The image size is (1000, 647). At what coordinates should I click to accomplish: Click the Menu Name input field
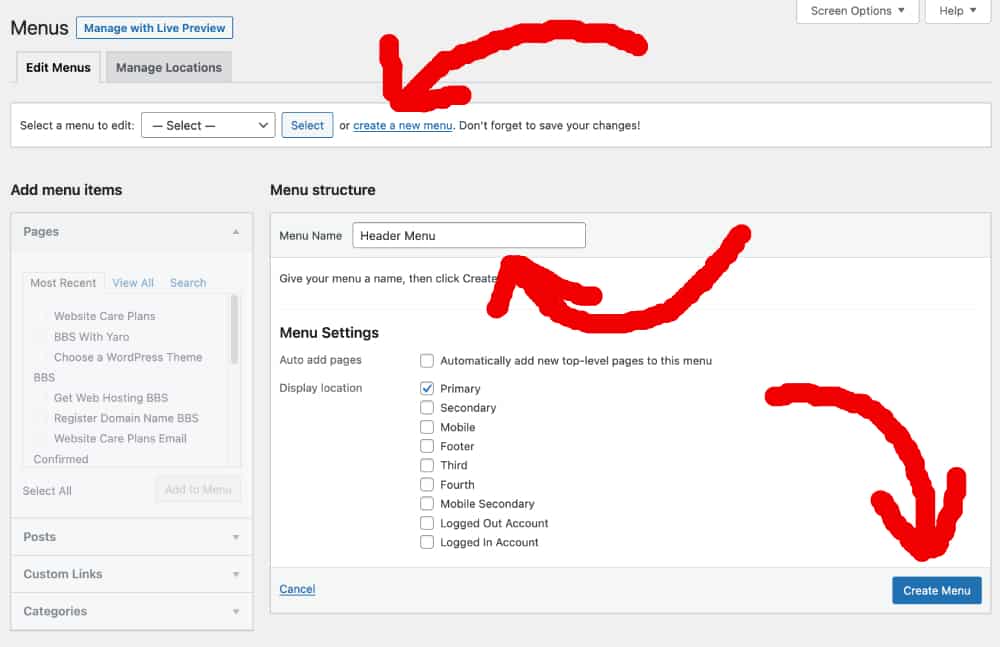(x=468, y=235)
